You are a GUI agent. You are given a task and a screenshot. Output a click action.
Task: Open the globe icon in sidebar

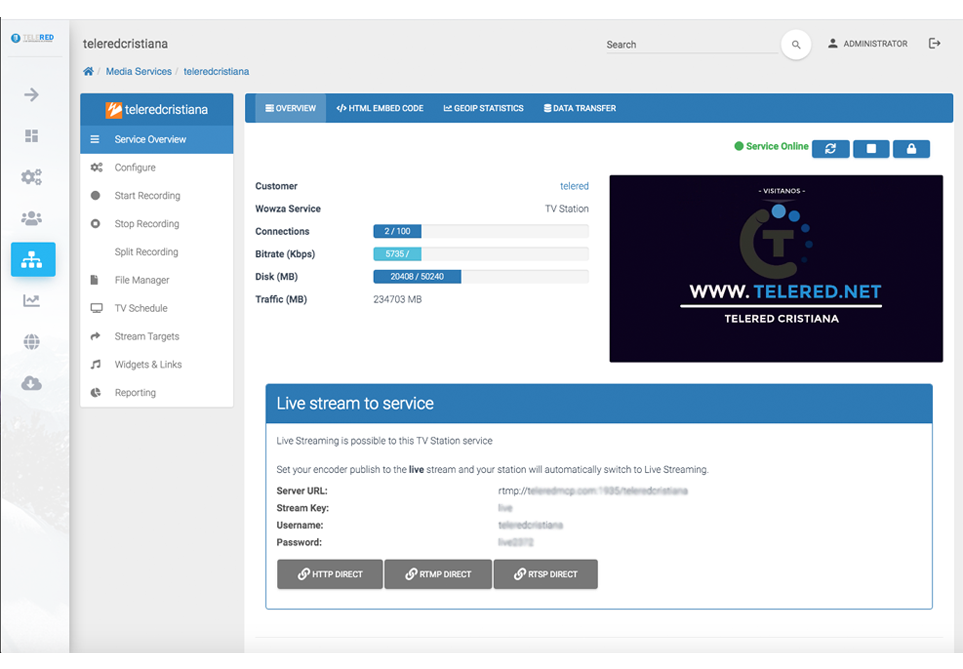coord(31,342)
